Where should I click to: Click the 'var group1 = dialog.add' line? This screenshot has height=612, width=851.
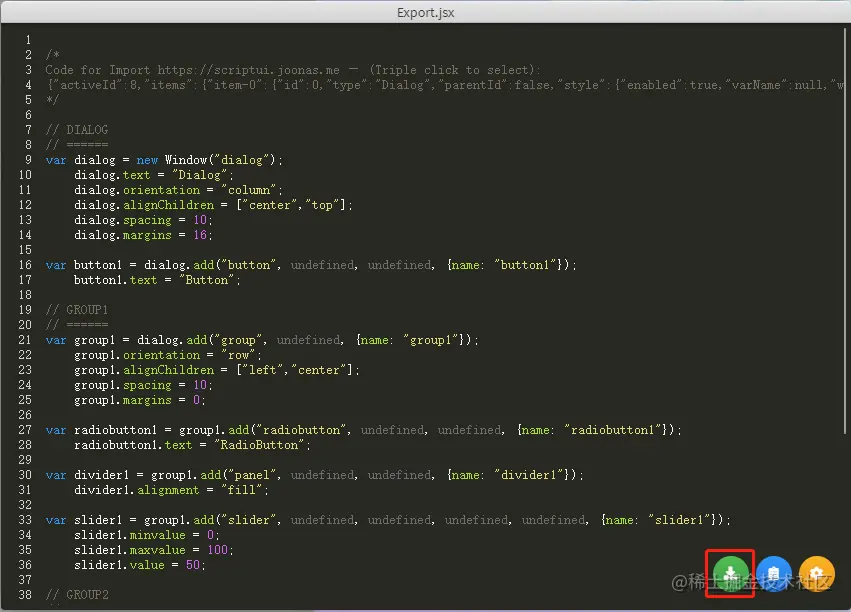(x=262, y=340)
